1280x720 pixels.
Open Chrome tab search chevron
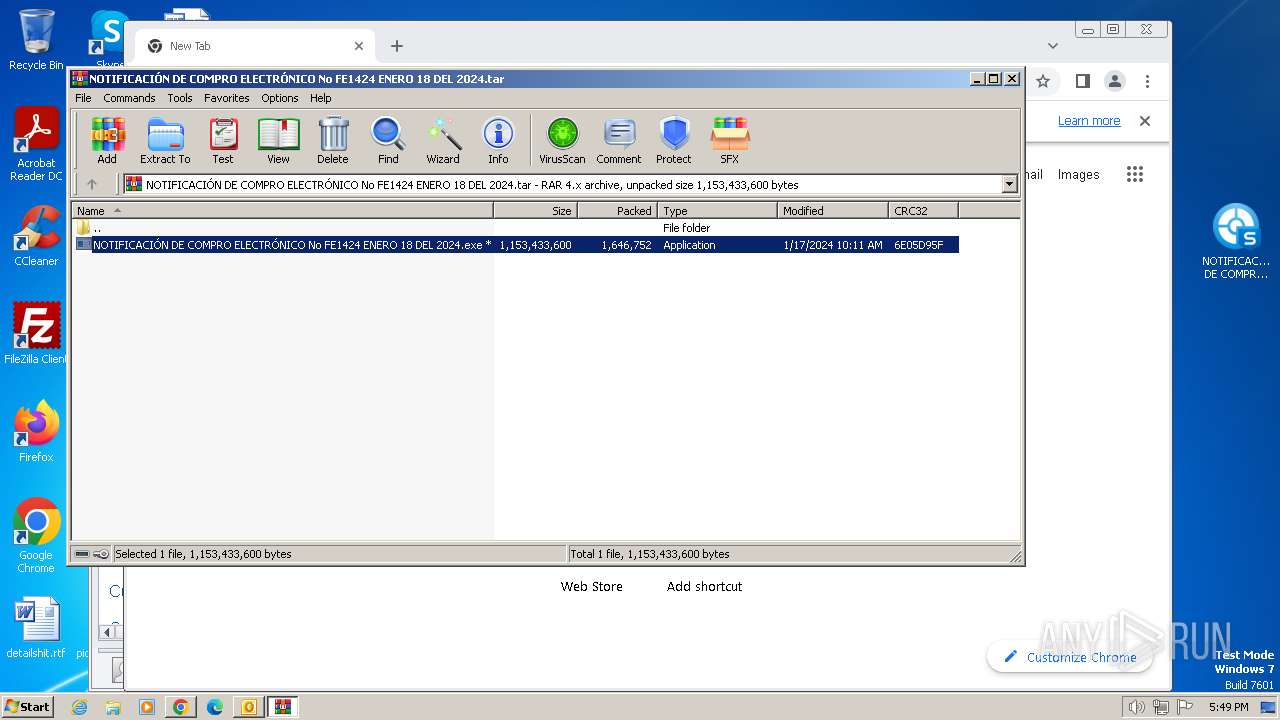coord(1053,46)
